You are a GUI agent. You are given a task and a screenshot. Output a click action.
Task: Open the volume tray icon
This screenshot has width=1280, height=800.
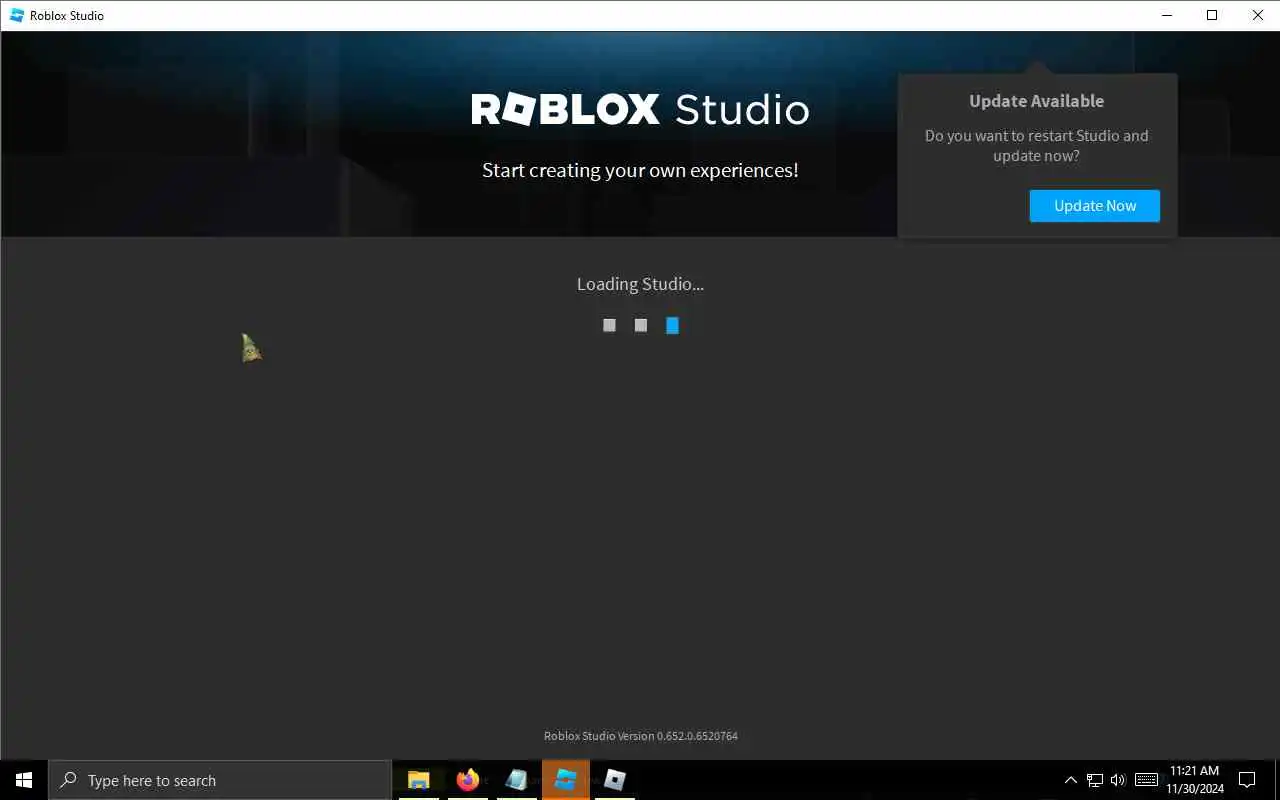pos(1118,780)
